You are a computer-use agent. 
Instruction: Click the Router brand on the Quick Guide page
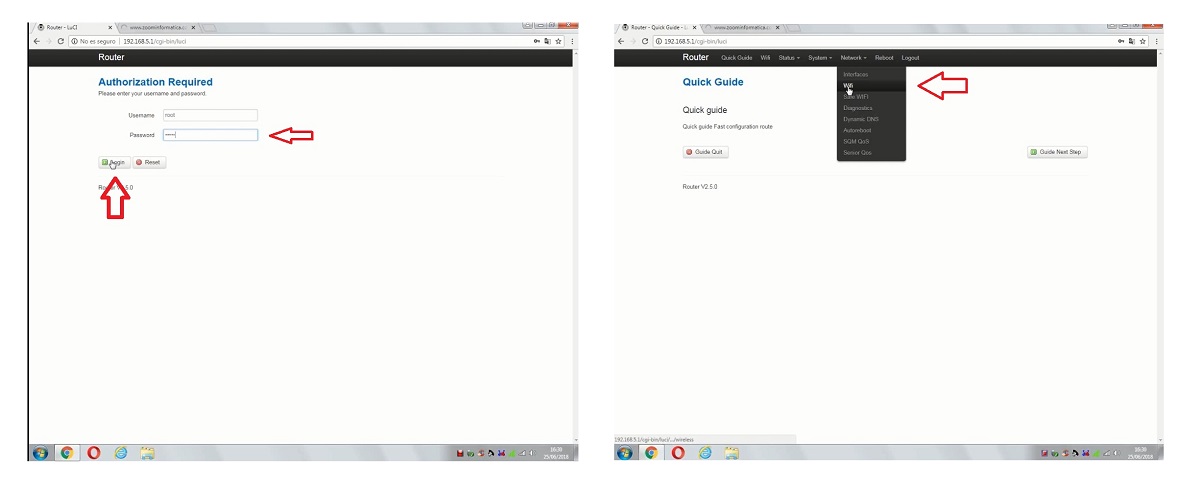(695, 58)
